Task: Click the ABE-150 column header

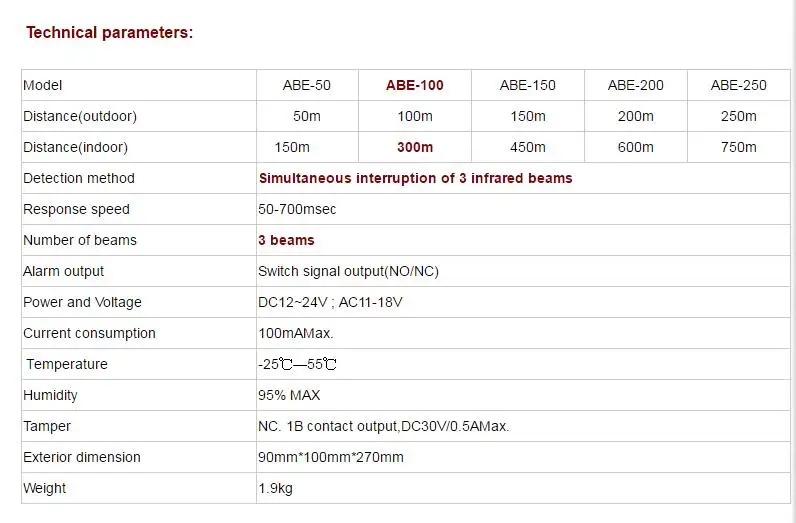Action: 527,85
